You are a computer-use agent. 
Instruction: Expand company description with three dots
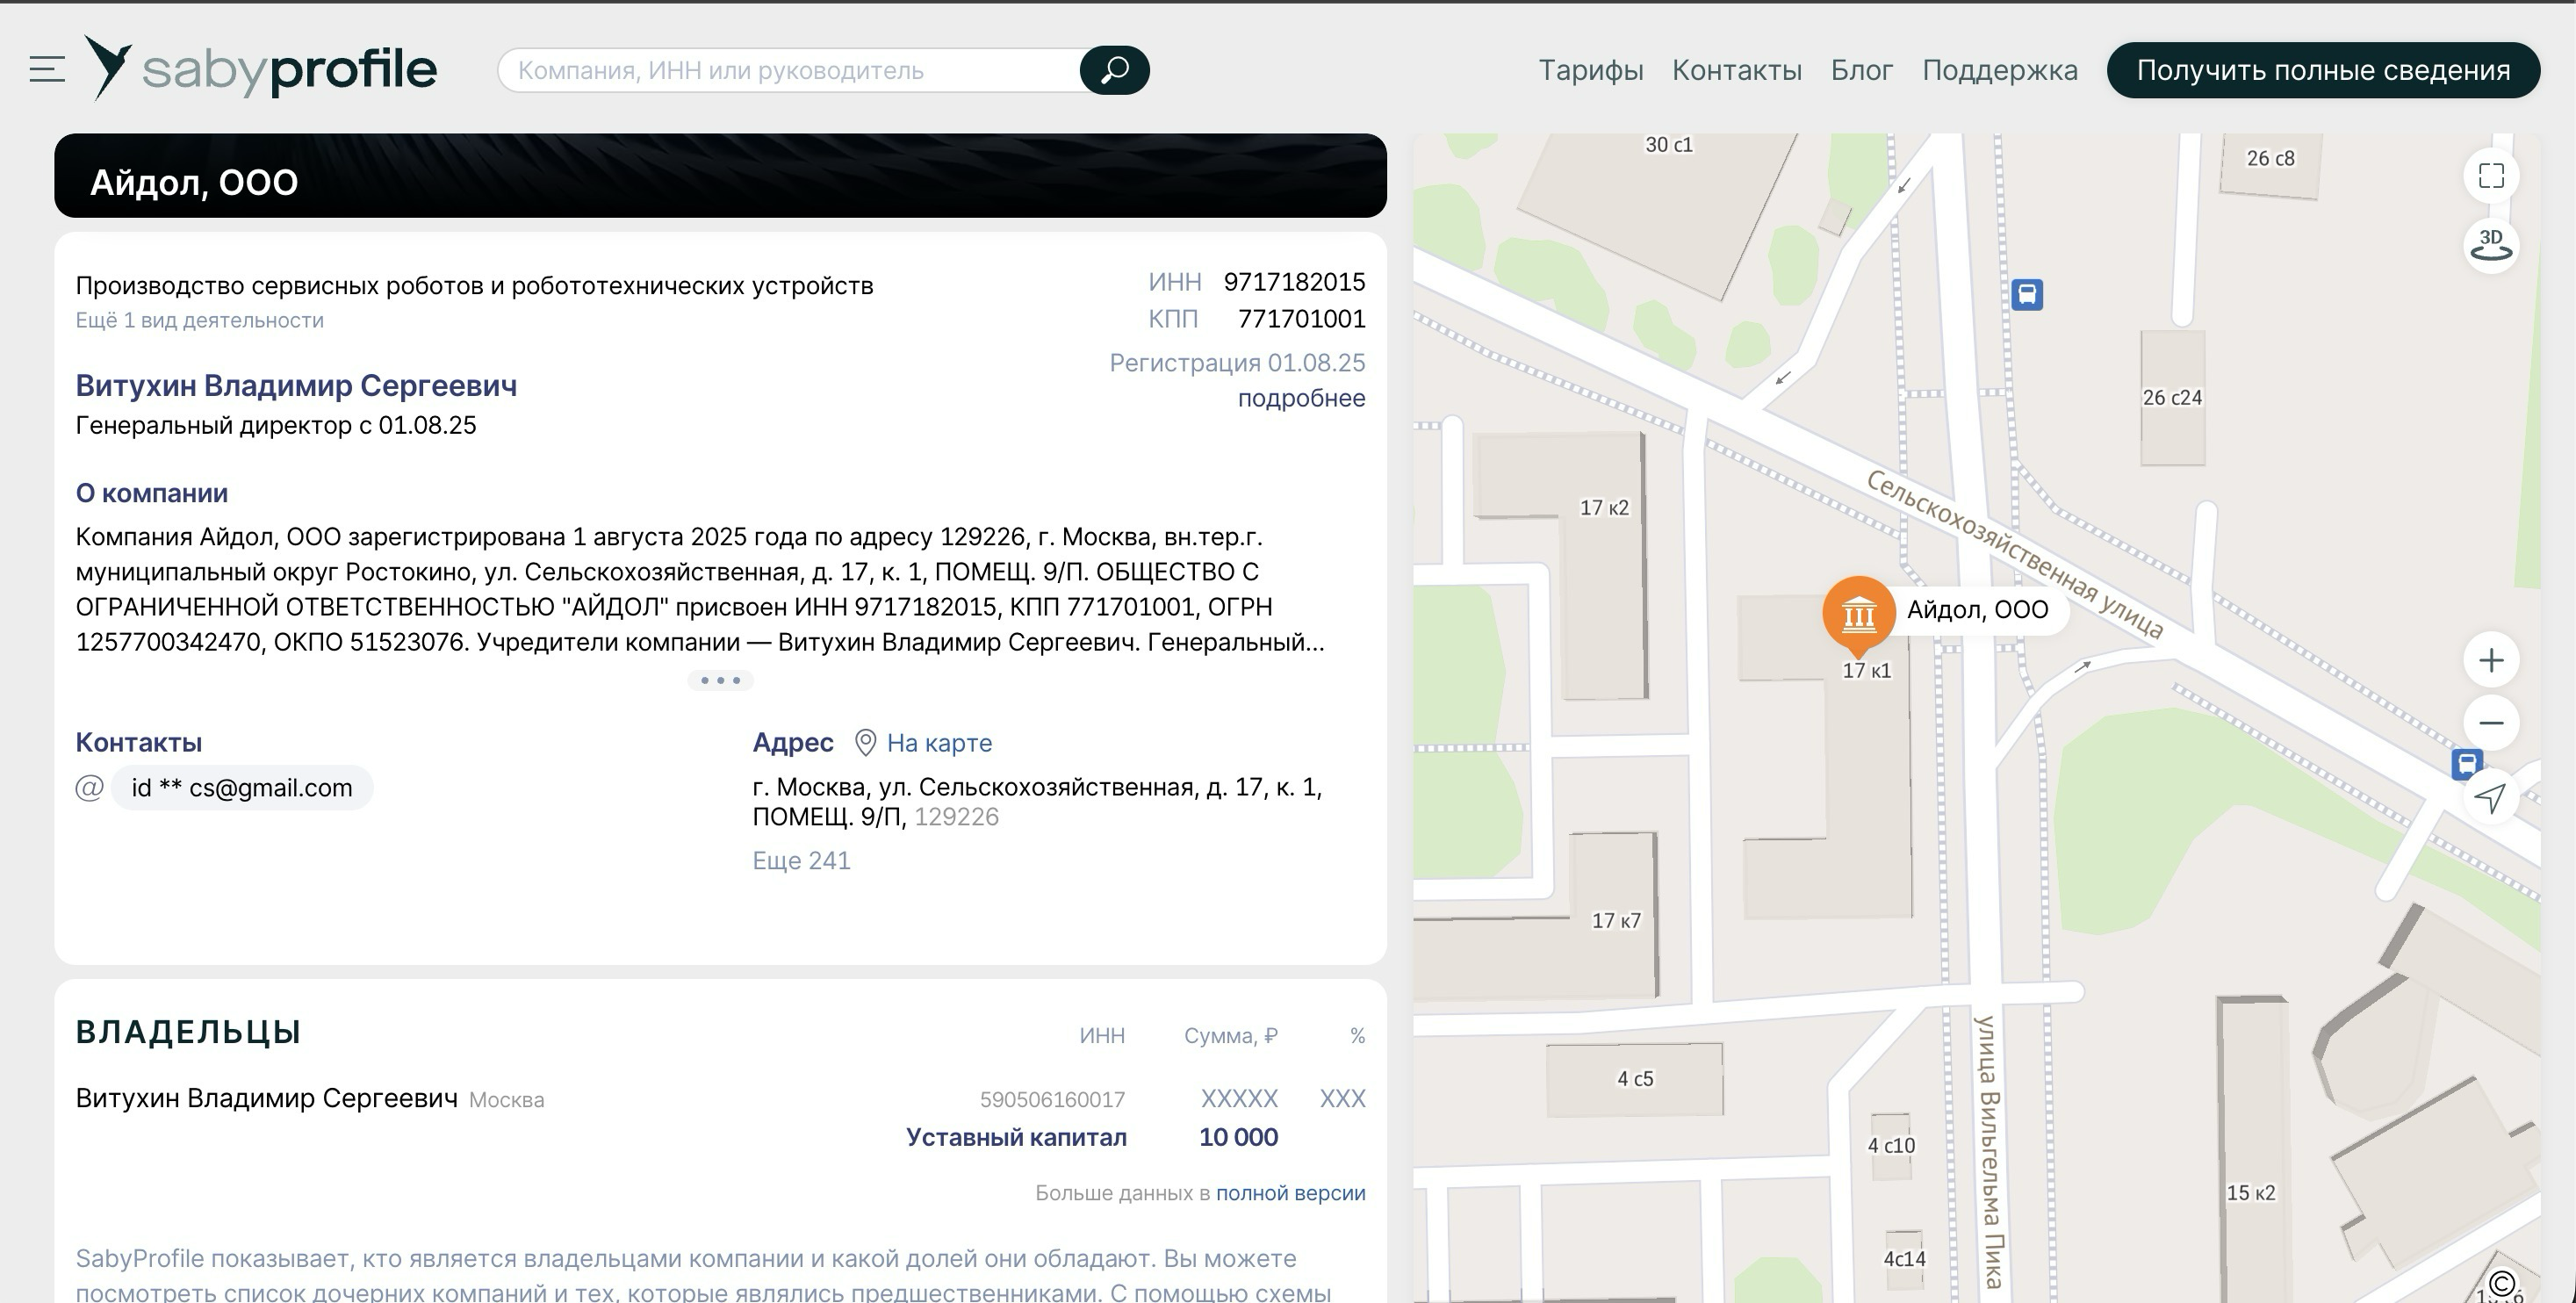[x=720, y=680]
